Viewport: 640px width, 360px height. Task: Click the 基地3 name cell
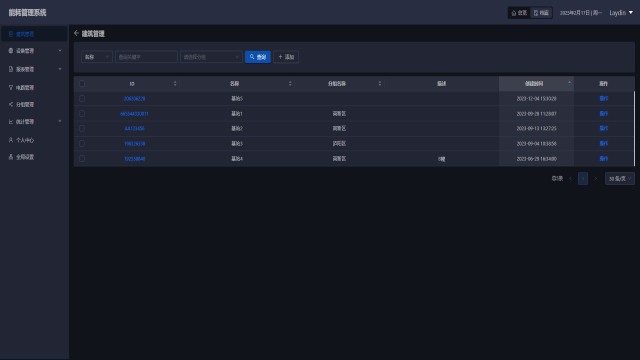pos(237,143)
